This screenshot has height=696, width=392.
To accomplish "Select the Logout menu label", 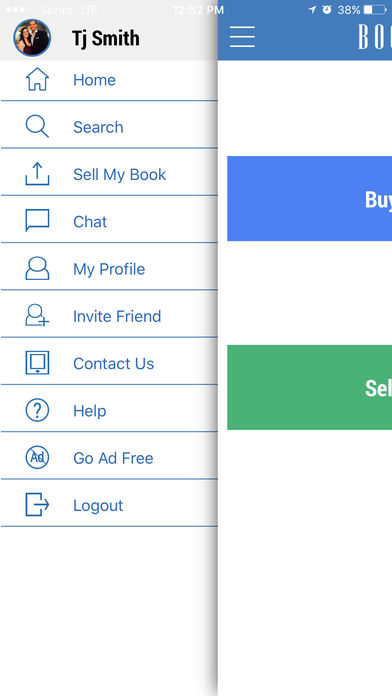I will [98, 506].
